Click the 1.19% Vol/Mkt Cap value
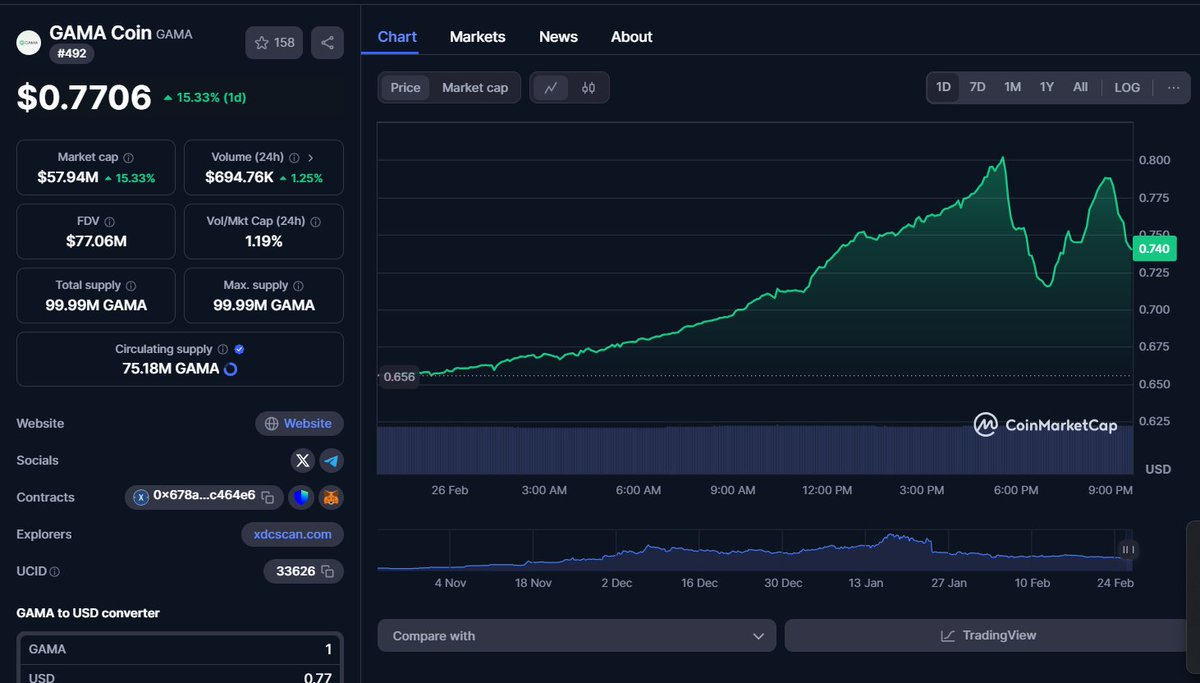1200x683 pixels. [264, 241]
